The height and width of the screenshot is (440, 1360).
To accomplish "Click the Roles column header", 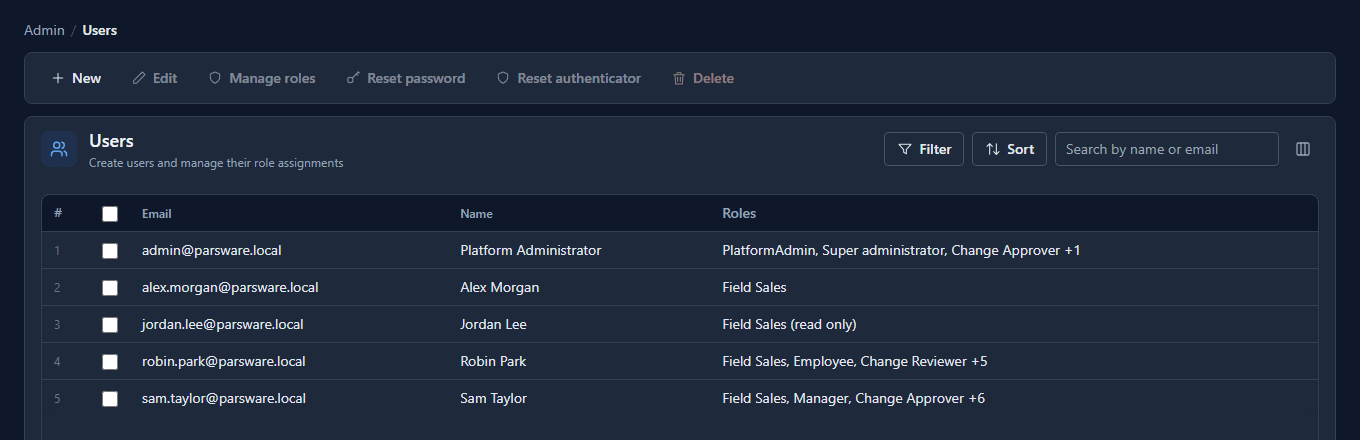I will pos(739,214).
